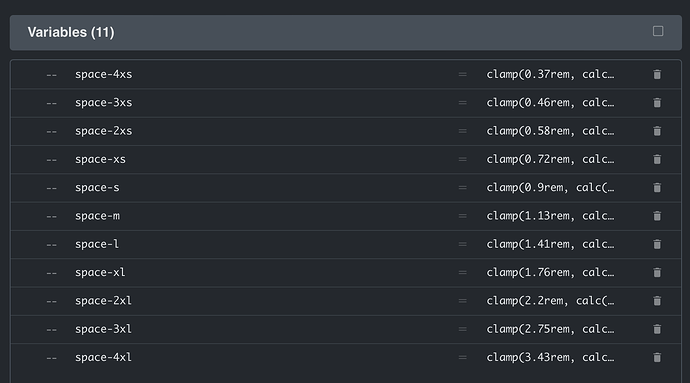Toggle the checkbox in Variables header
This screenshot has height=383, width=690.
[658, 31]
